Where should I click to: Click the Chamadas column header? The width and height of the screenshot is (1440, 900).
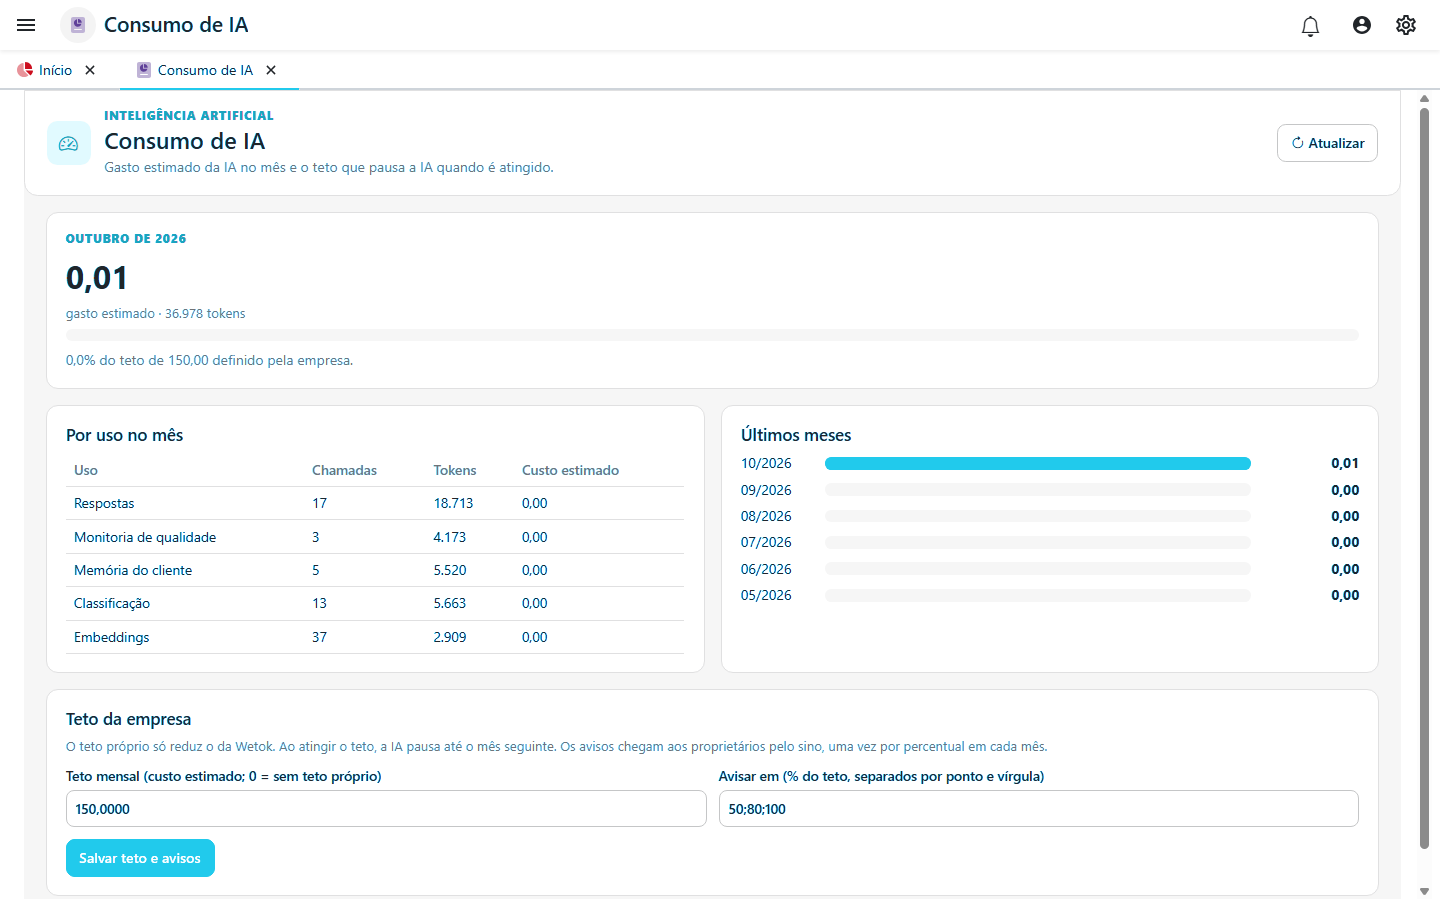[x=344, y=470]
